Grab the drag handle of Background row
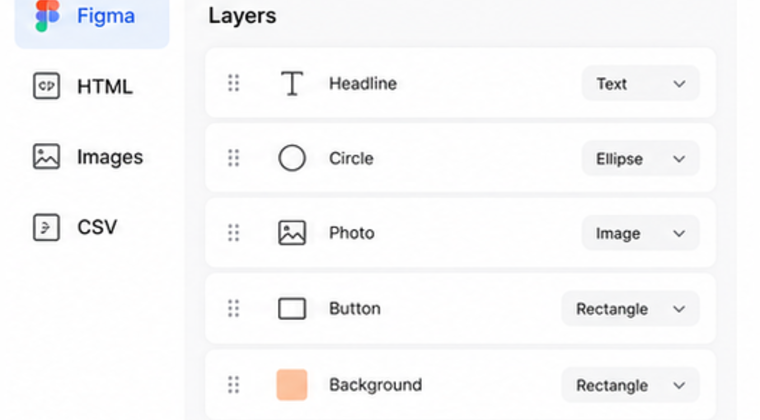The height and width of the screenshot is (420, 760). (x=234, y=385)
